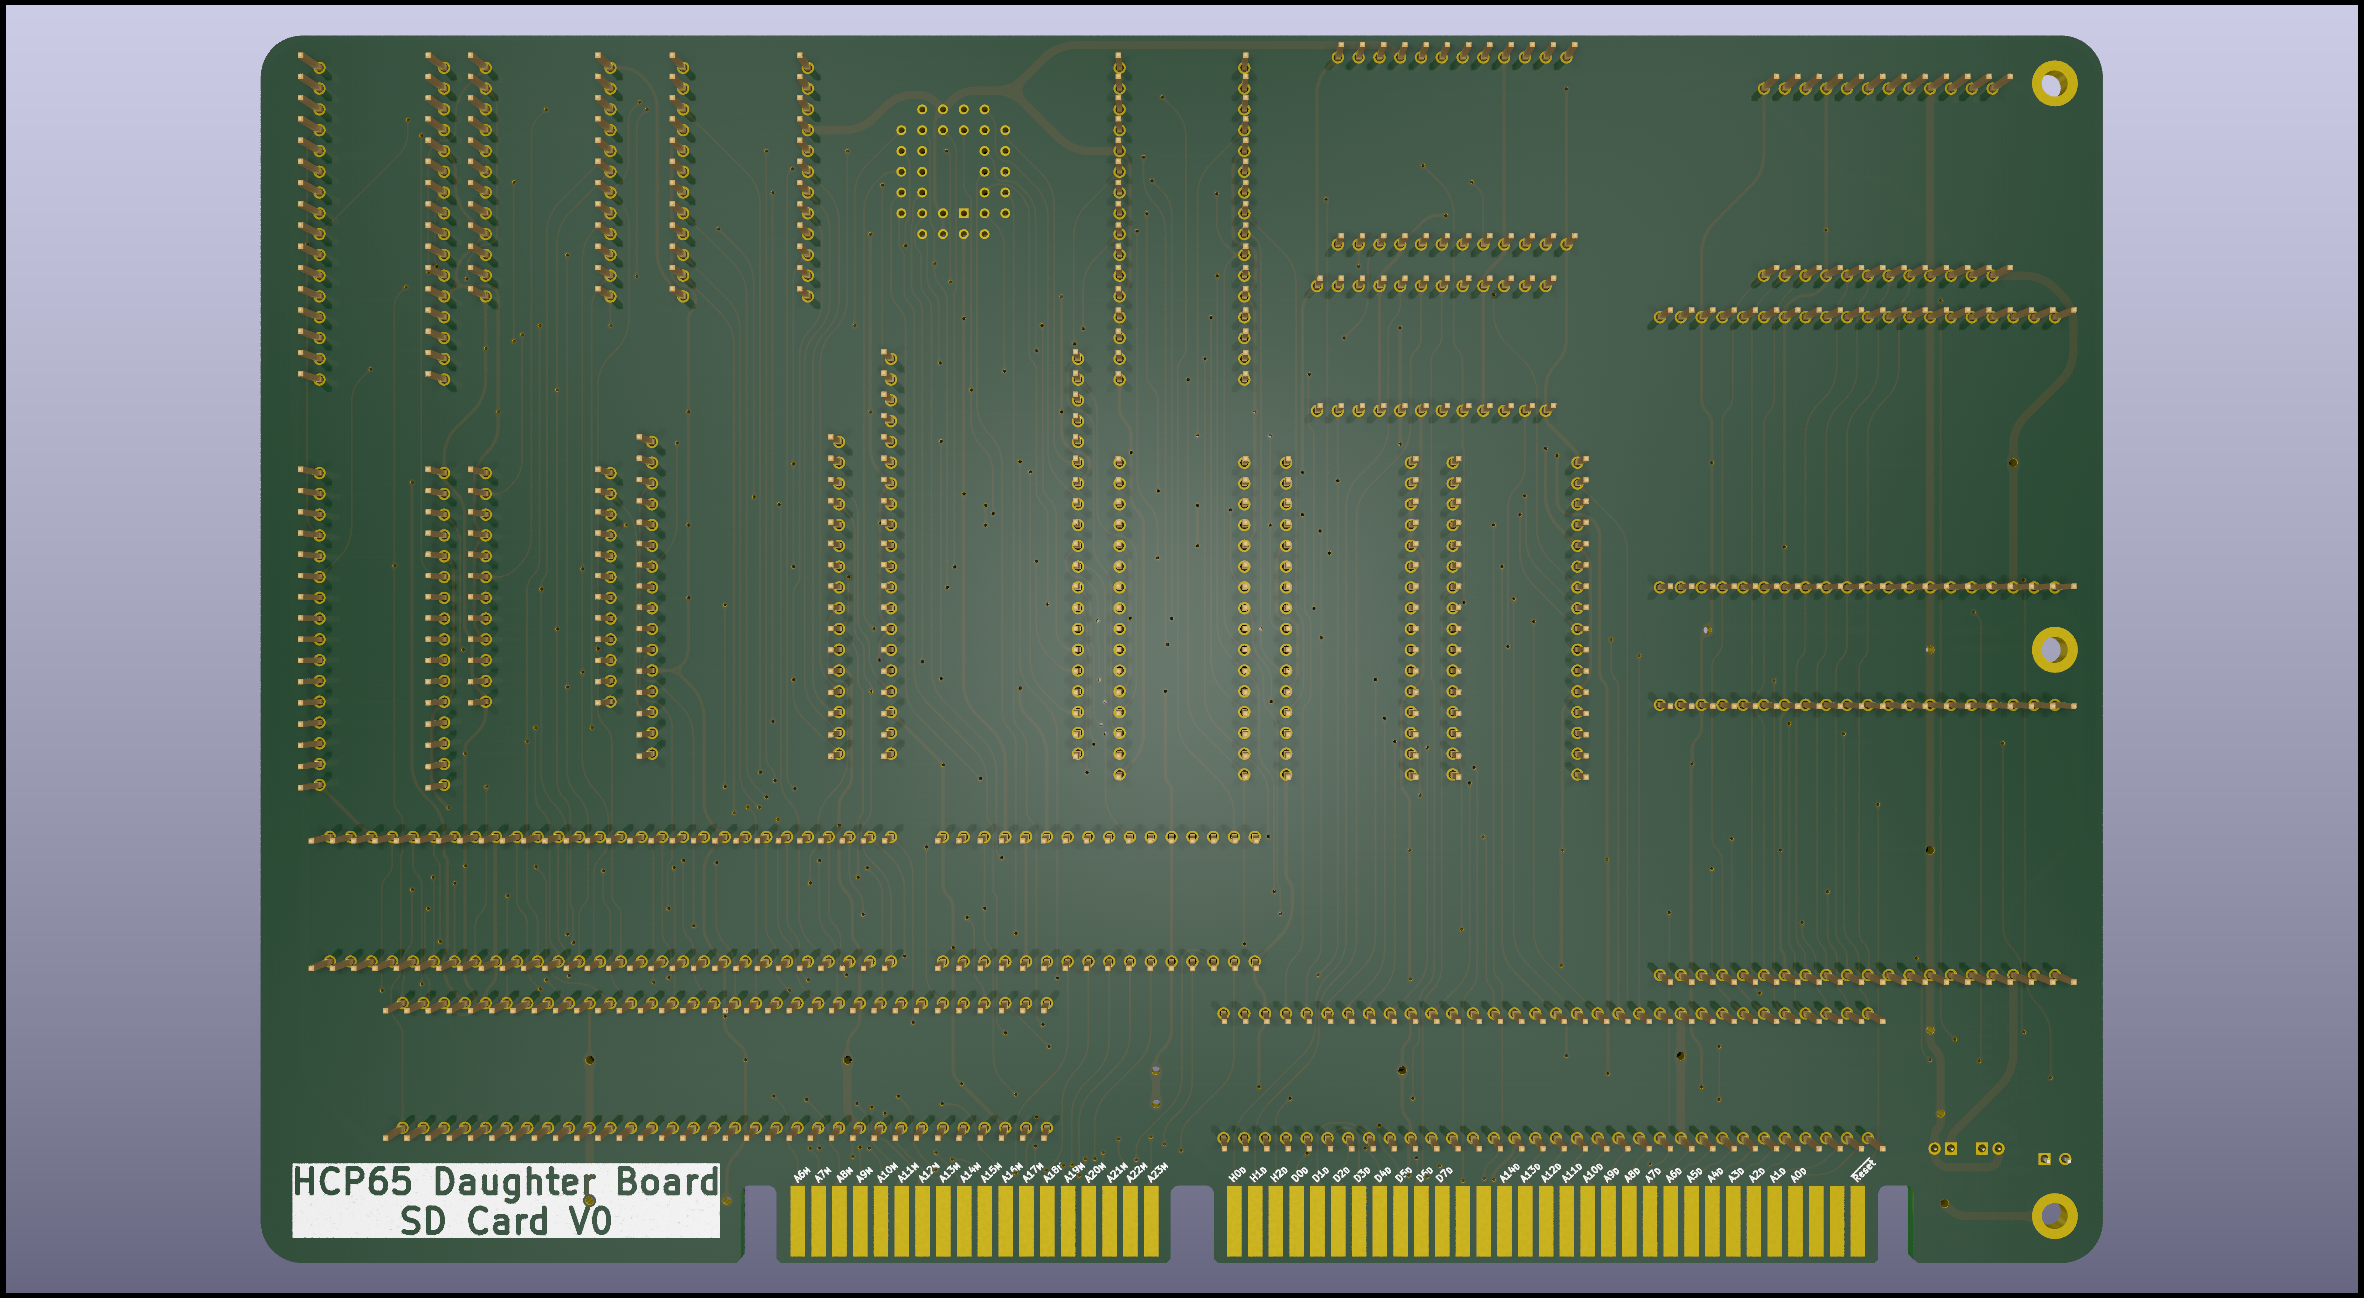Click the leftmost slot cutout beside the label

(760, 1225)
